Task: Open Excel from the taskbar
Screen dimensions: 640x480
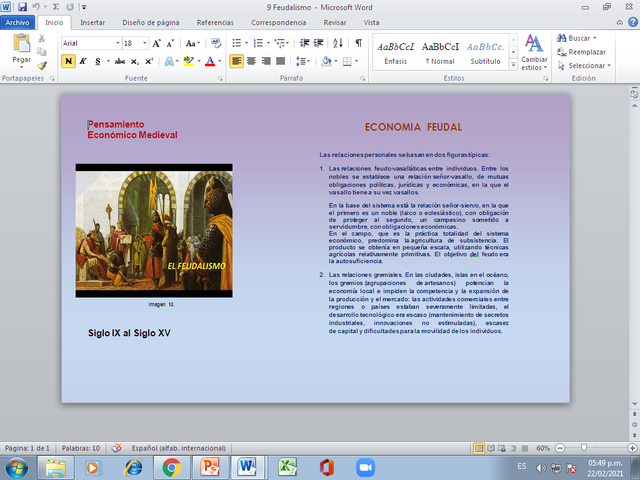Action: [287, 468]
